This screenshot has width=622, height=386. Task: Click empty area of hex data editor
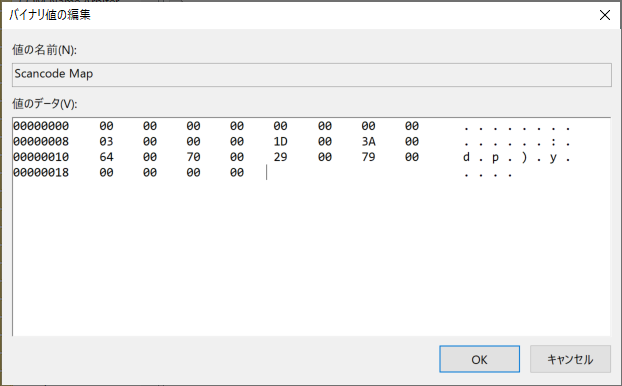pyautogui.click(x=312, y=258)
